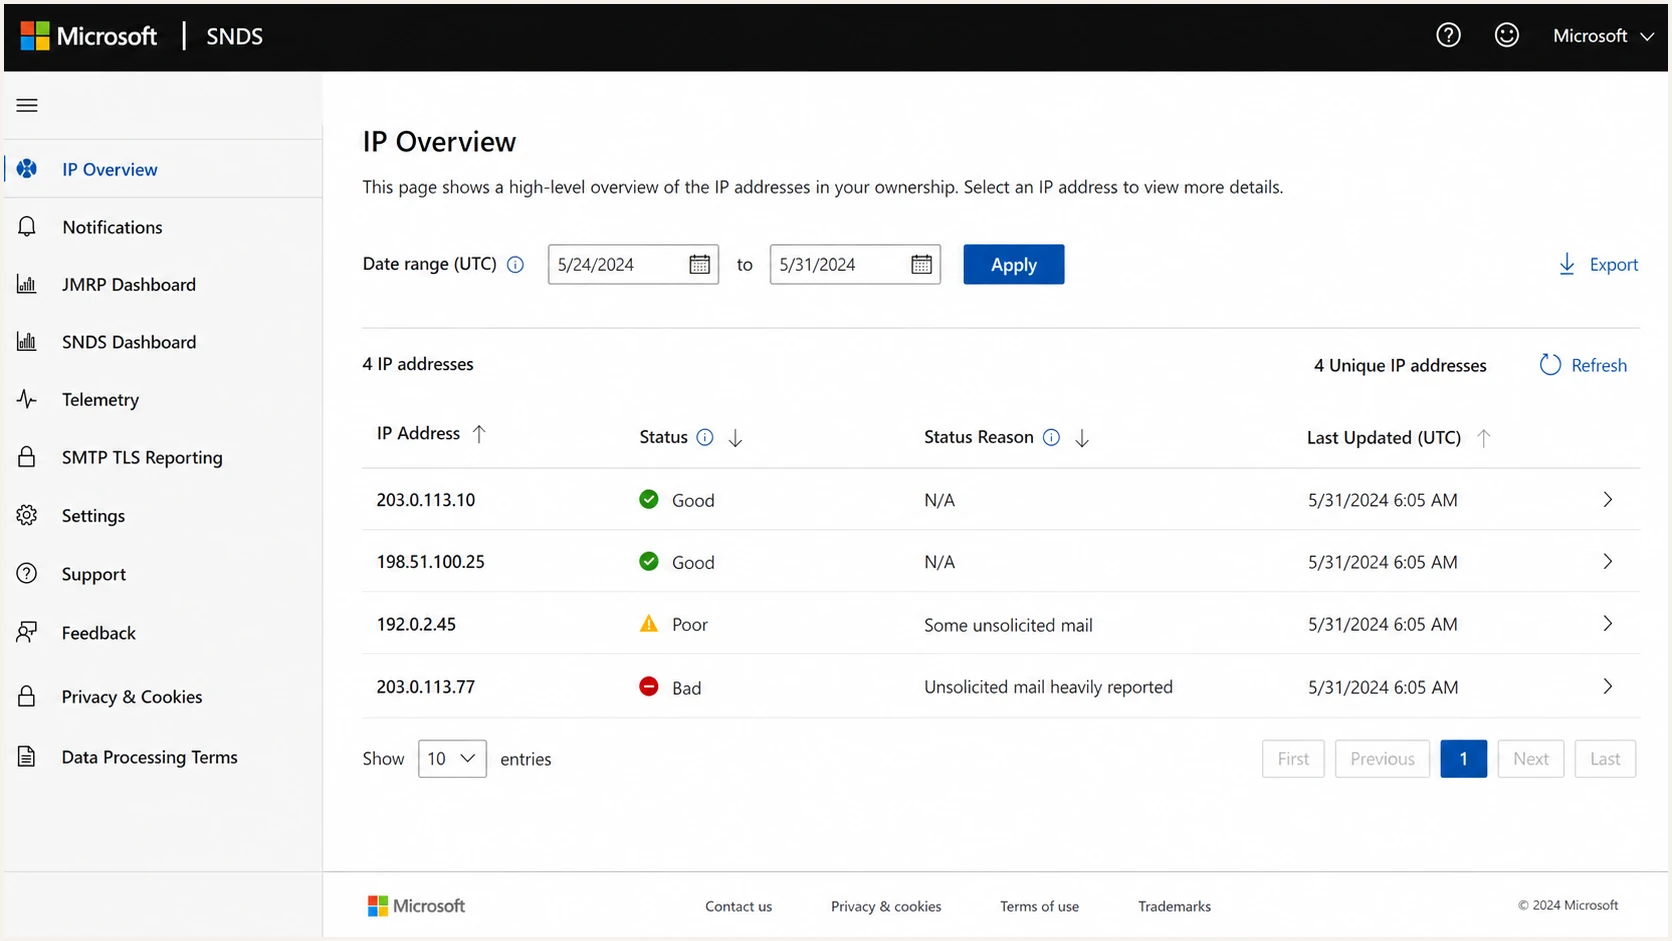Click the Previous pagination button

point(1382,759)
